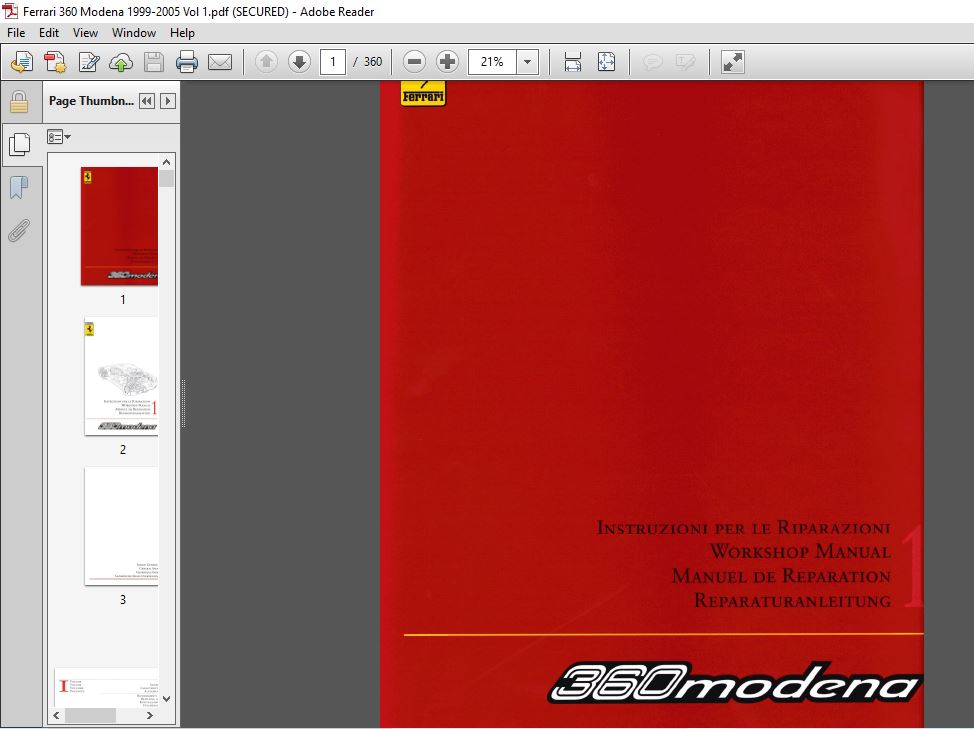Print the document with printer icon
Viewport: 974px width, 729px height.
(186, 61)
